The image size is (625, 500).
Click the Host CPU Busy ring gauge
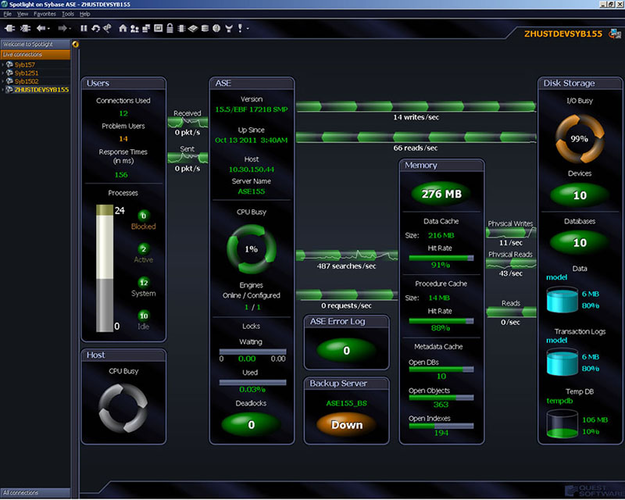[123, 408]
